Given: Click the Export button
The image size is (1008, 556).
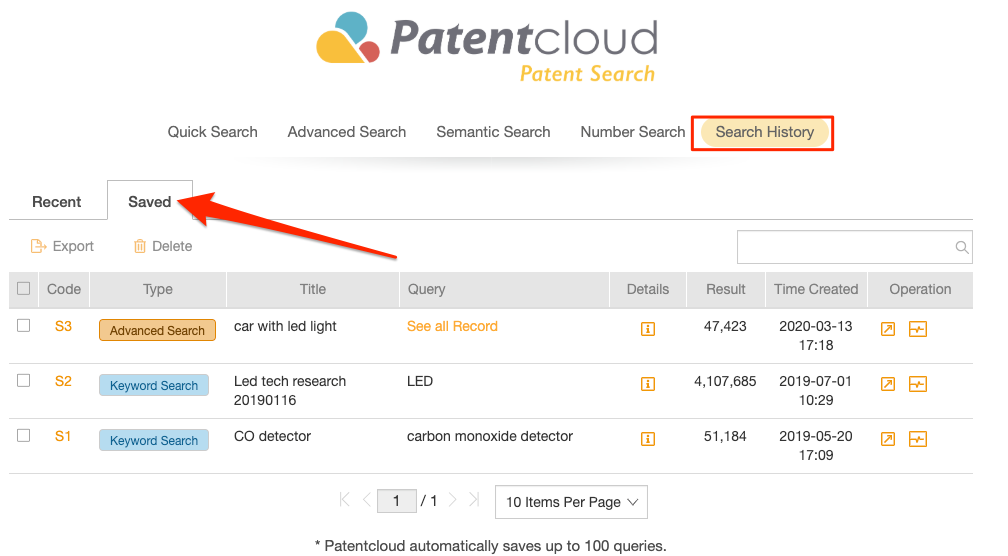Looking at the screenshot, I should click(x=62, y=246).
